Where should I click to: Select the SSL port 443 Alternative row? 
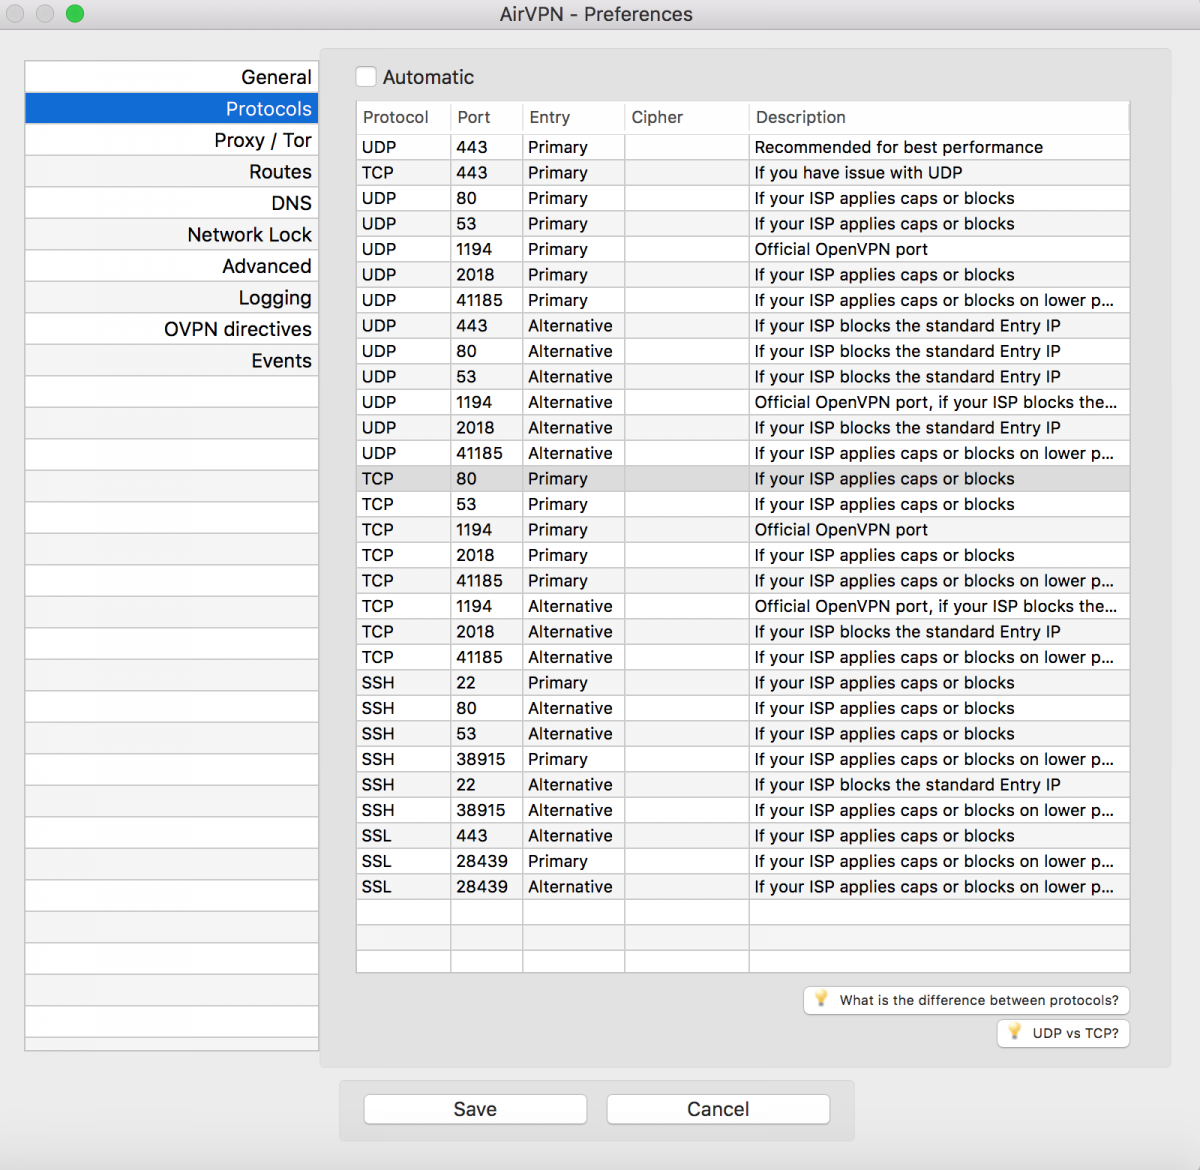[x=743, y=836]
